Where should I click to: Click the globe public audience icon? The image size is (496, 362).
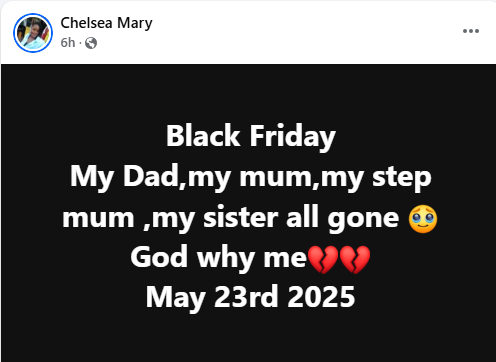click(x=91, y=43)
